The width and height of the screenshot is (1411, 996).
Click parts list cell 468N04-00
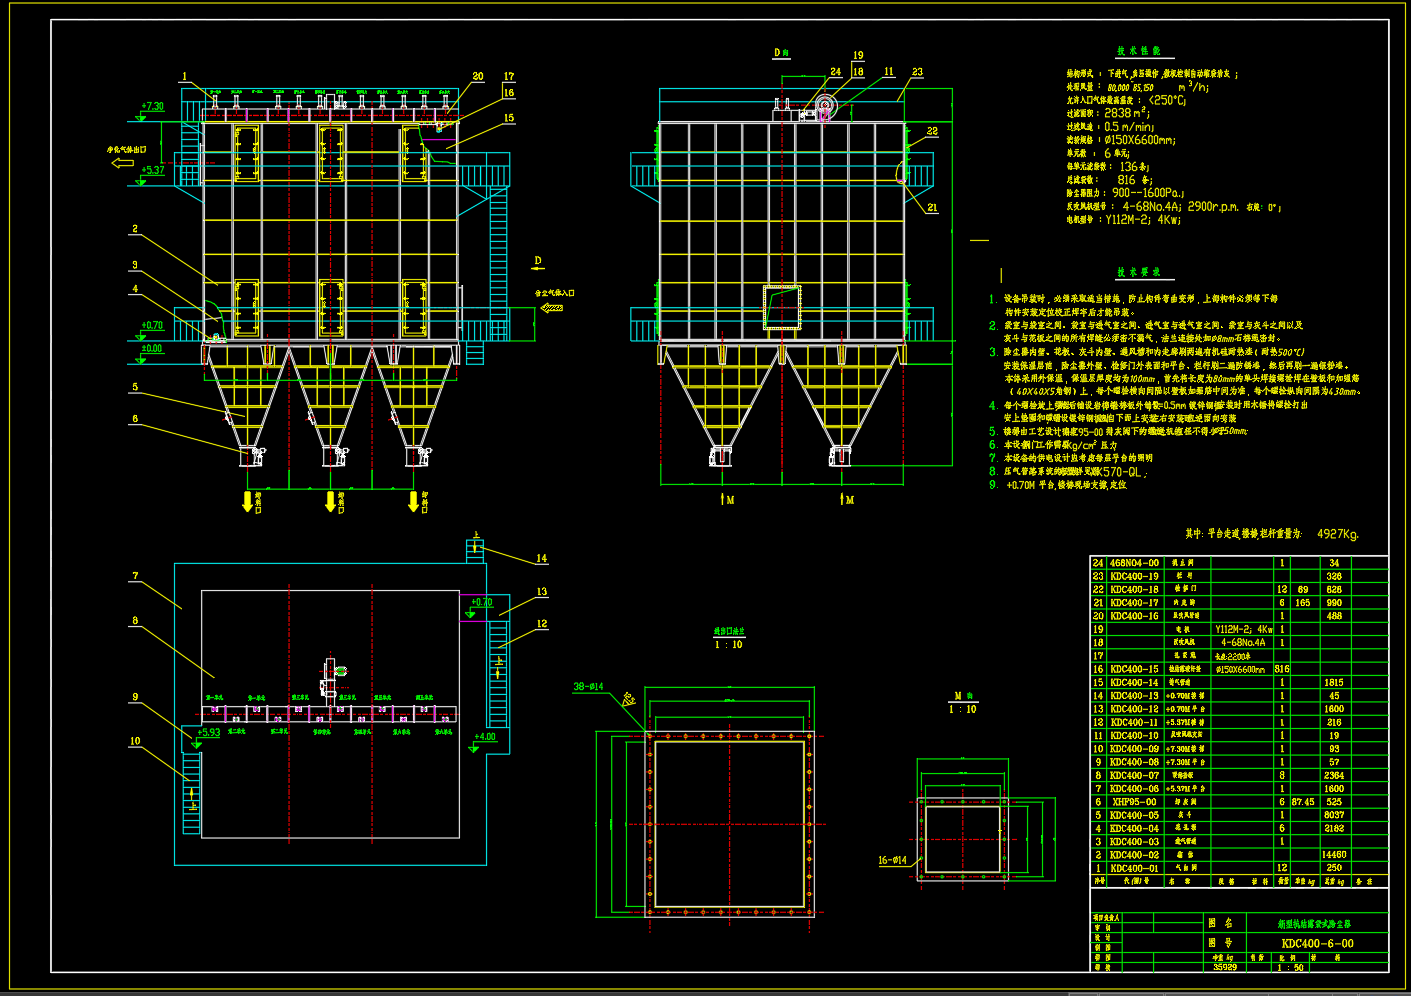coord(1134,563)
